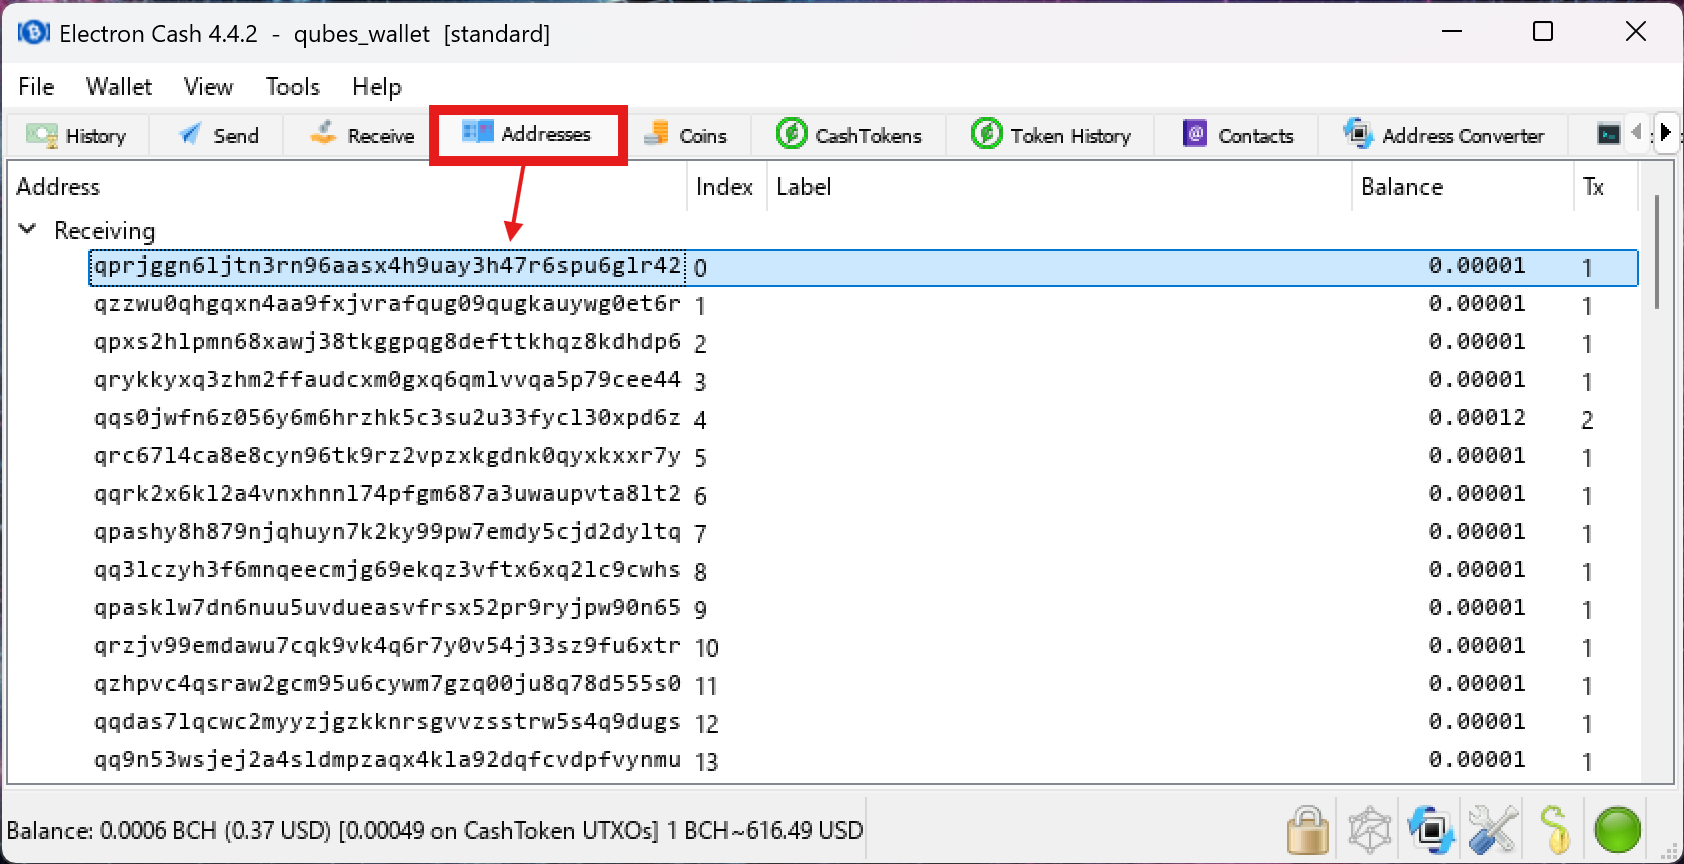Sort by the Label column header
The image size is (1684, 864).
[x=1059, y=187]
